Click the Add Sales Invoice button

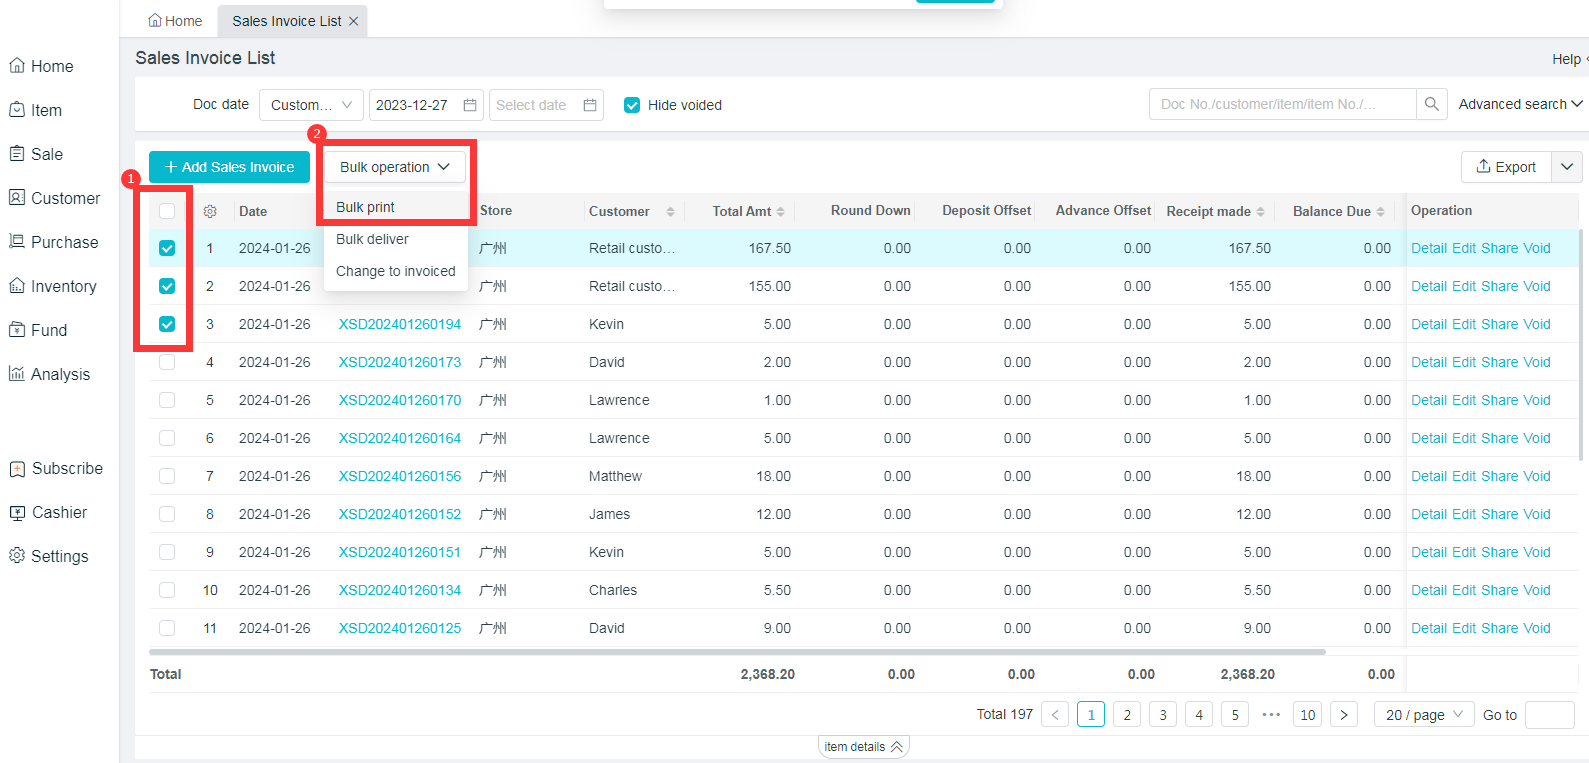(229, 167)
